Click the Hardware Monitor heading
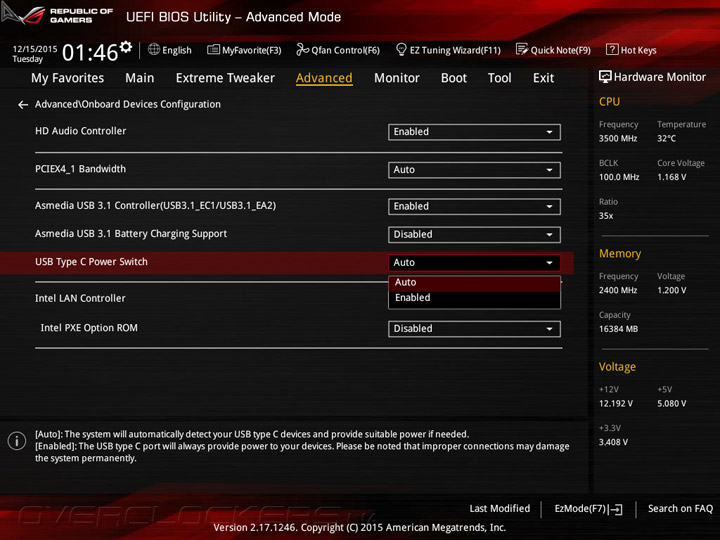This screenshot has height=540, width=720. coord(659,77)
